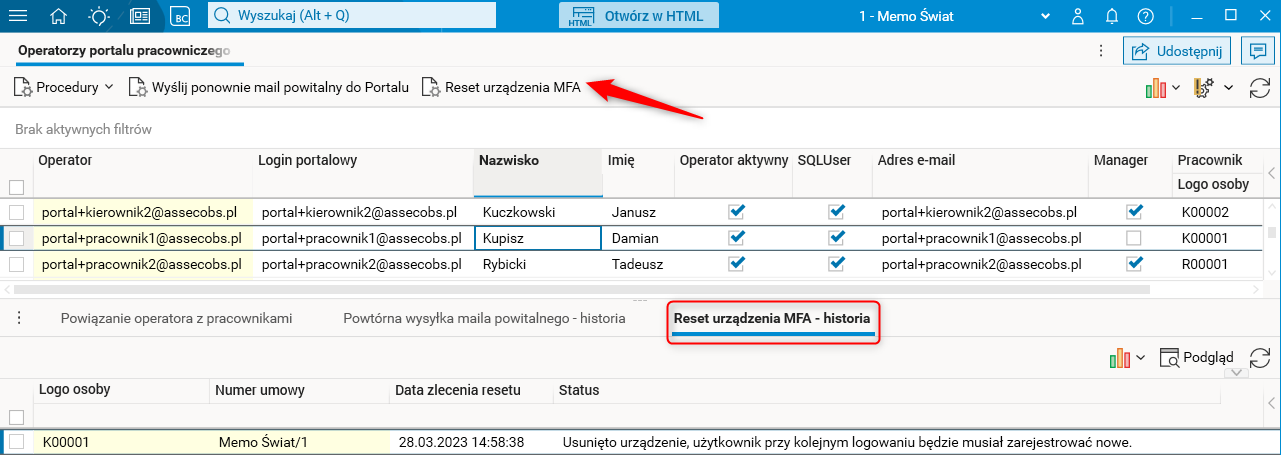Screen dimensions: 1281x455
Task: Open the user profile icon
Action: tap(1077, 15)
